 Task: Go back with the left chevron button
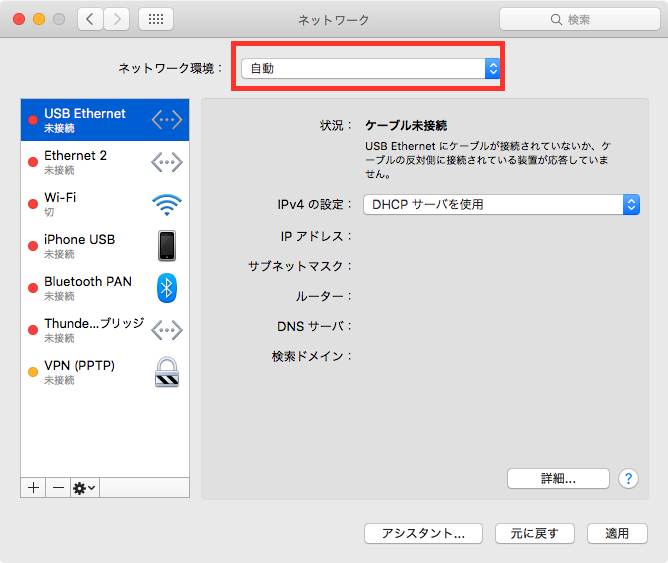pos(90,19)
